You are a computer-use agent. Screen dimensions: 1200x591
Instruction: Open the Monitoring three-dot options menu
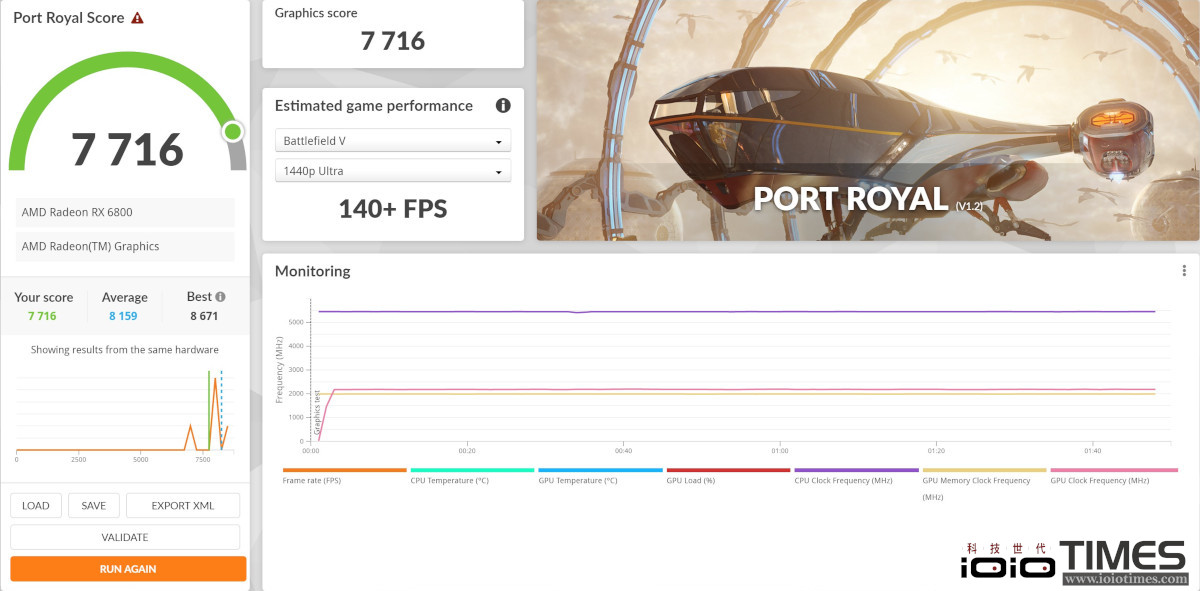point(1184,271)
